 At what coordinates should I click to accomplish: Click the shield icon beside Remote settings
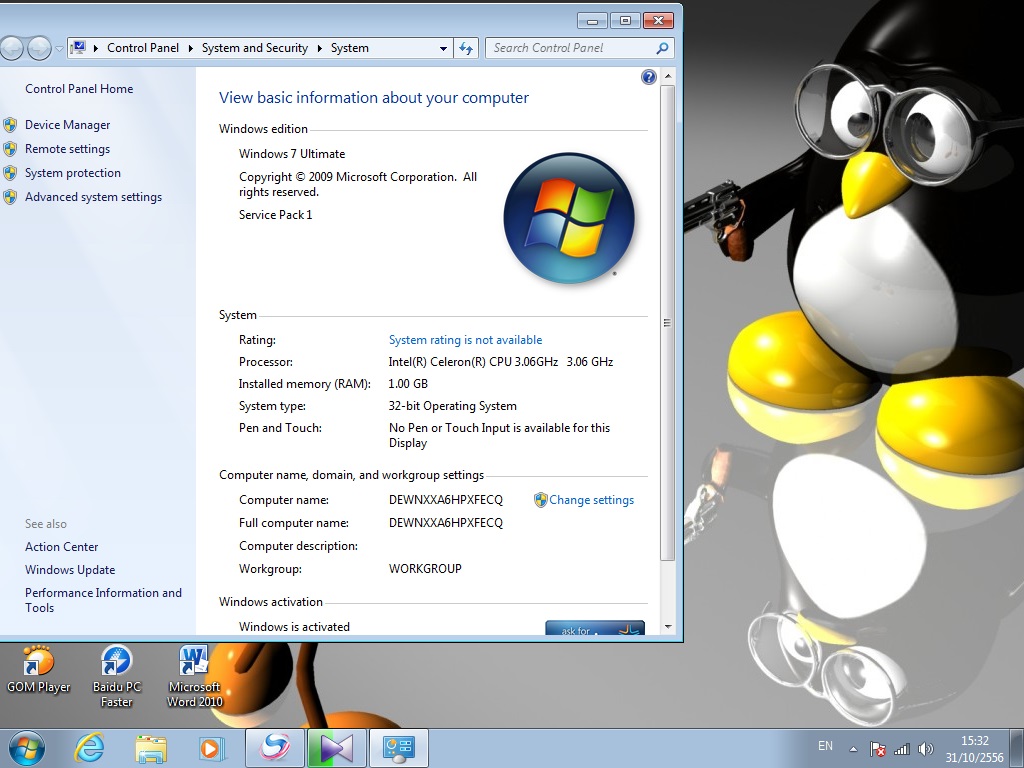point(10,149)
